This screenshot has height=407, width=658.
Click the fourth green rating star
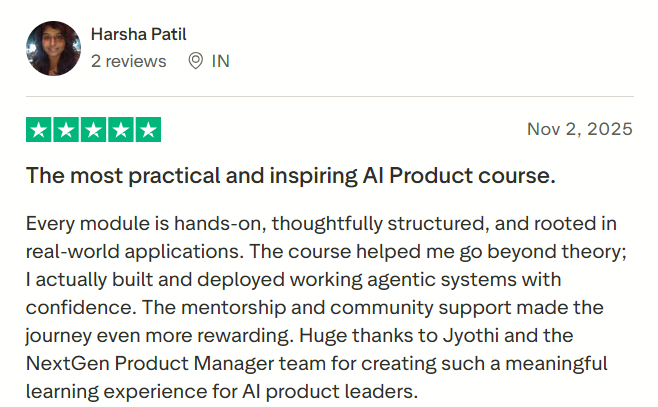tap(121, 130)
